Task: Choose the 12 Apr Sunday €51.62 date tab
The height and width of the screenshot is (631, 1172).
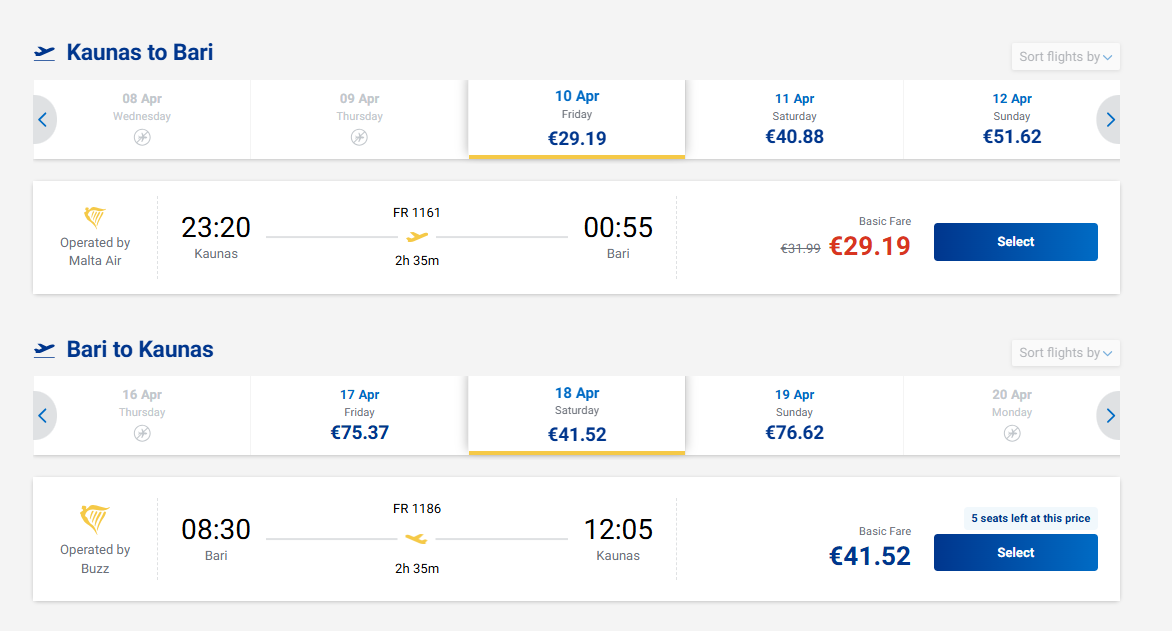Action: 1012,120
